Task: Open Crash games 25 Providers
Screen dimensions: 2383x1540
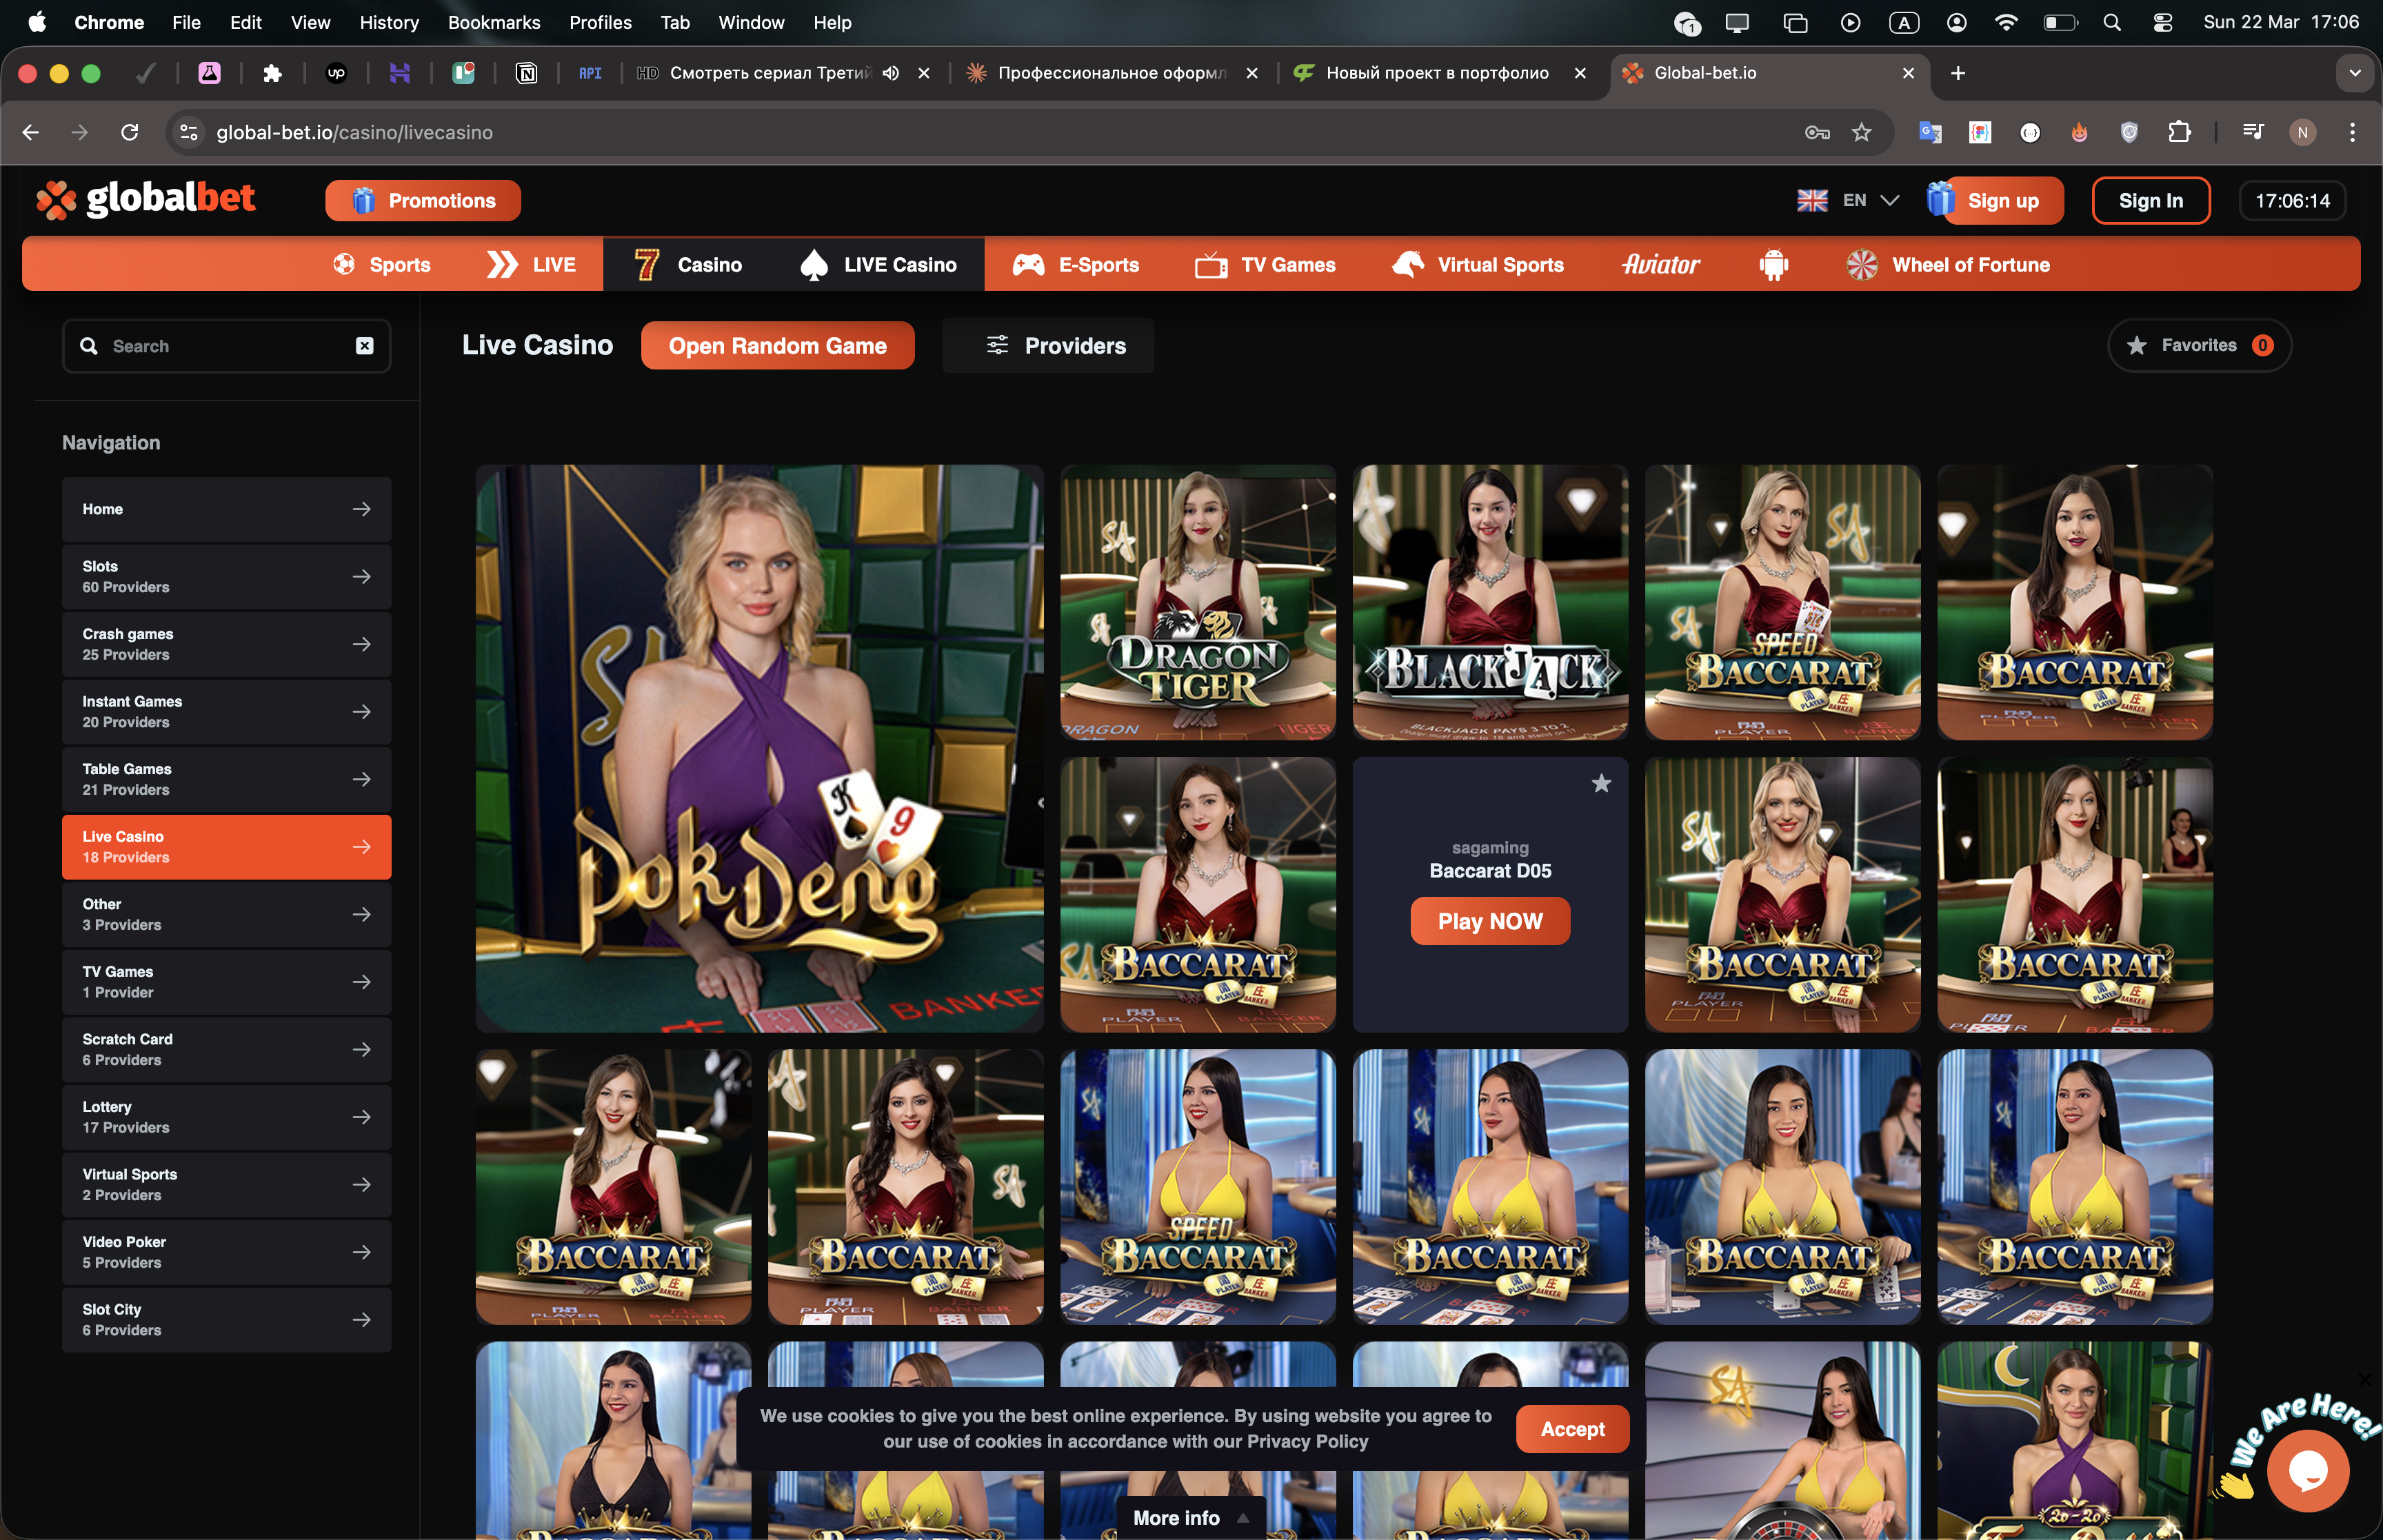Action: (x=226, y=644)
